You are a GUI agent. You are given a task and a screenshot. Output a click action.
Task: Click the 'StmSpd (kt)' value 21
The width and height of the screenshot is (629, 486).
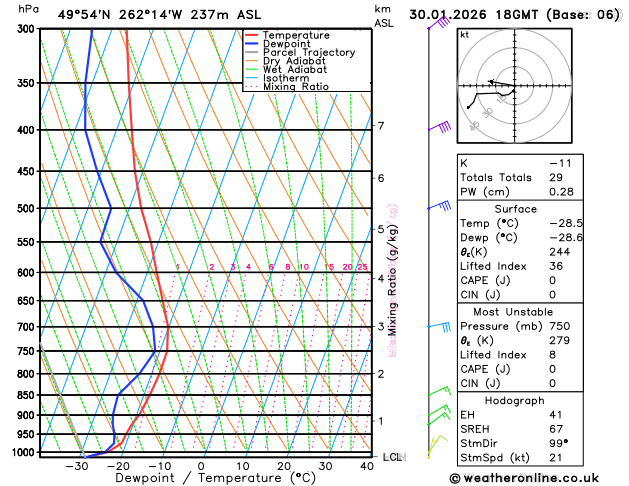[556, 458]
